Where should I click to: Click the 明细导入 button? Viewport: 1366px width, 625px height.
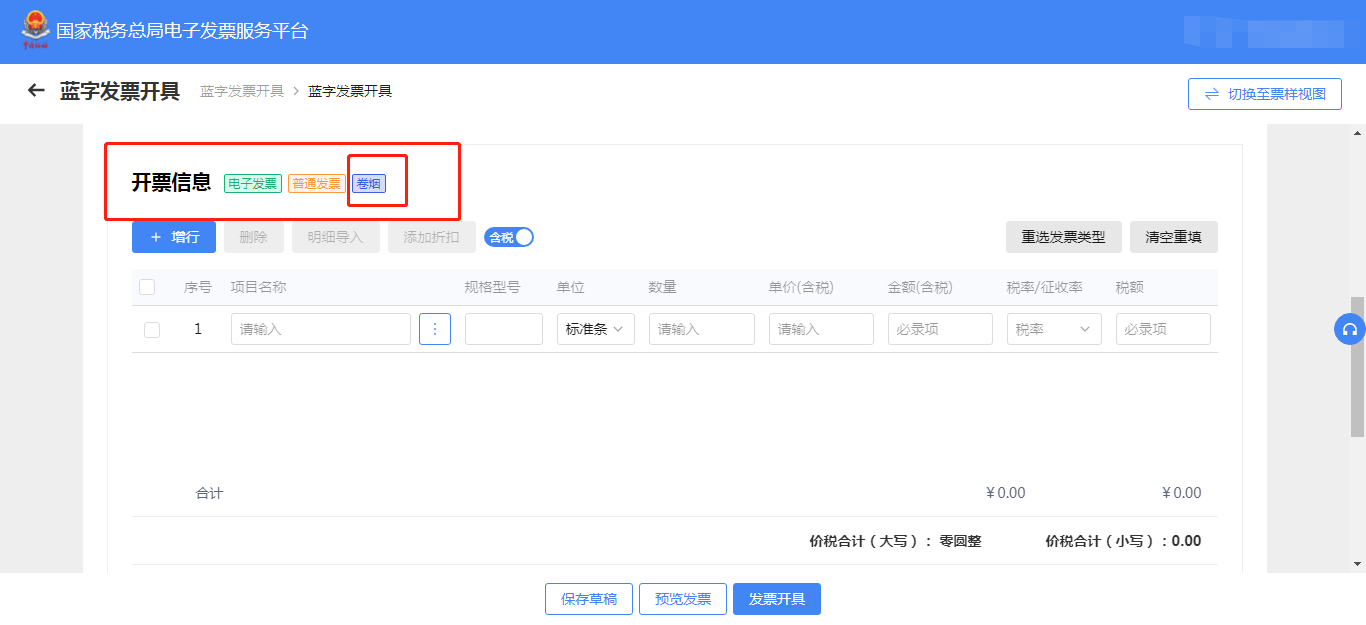click(x=336, y=237)
